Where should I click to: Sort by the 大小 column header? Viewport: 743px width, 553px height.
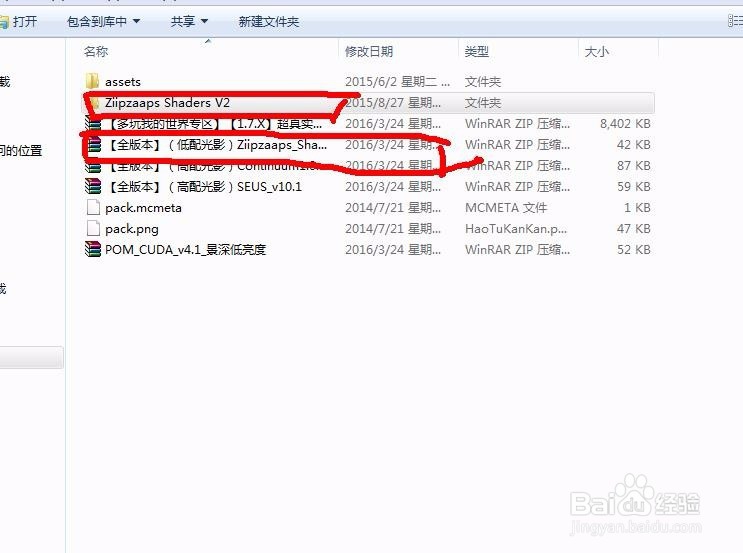point(597,51)
